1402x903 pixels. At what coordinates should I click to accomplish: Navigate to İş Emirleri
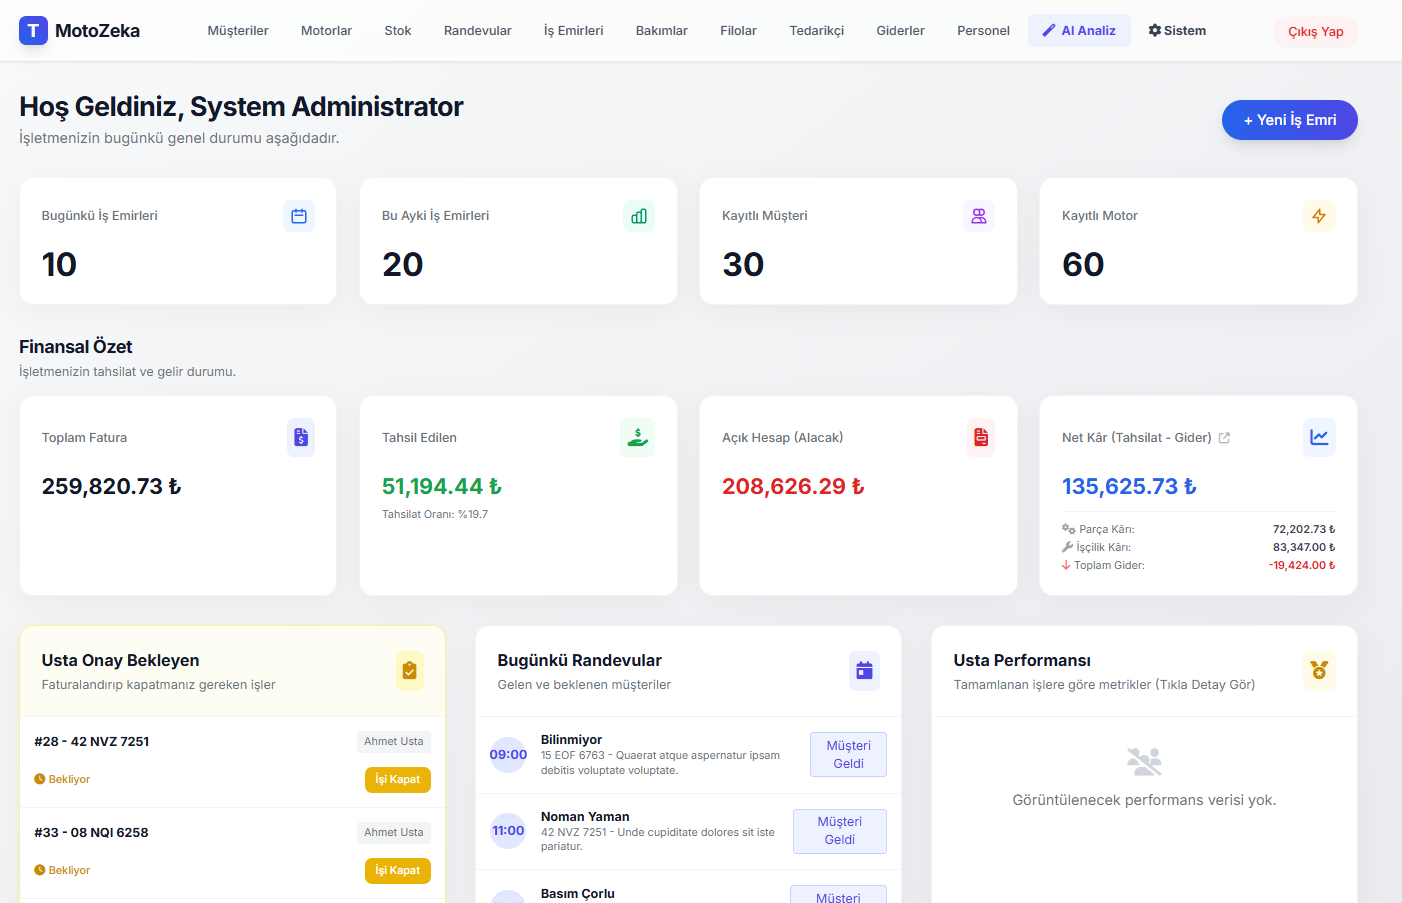coord(573,31)
